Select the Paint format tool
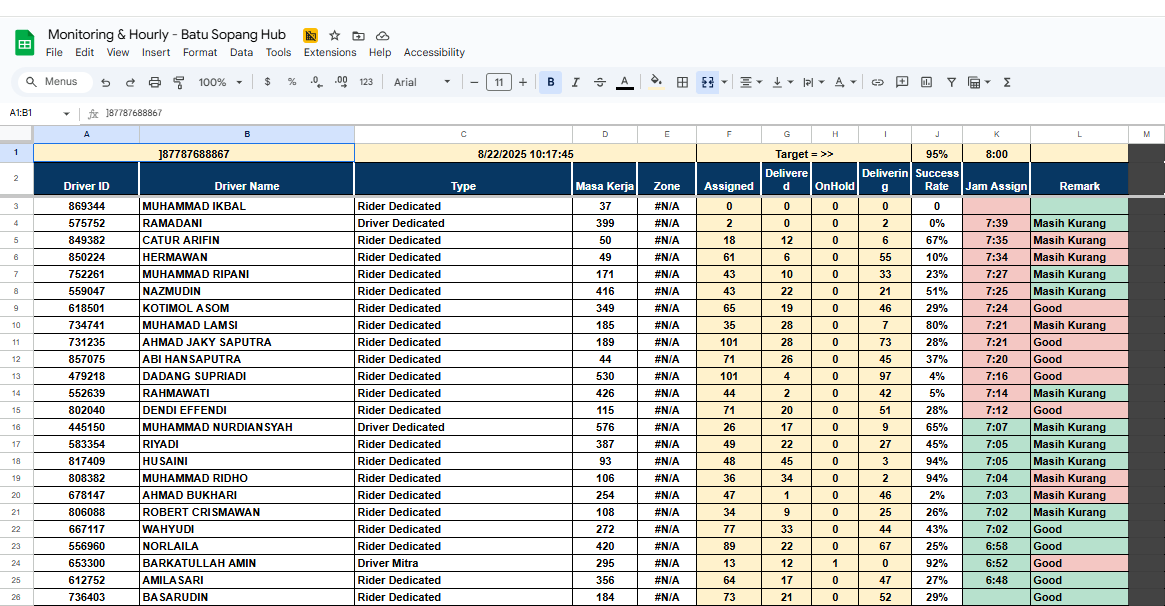This screenshot has width=1165, height=606. (x=179, y=82)
